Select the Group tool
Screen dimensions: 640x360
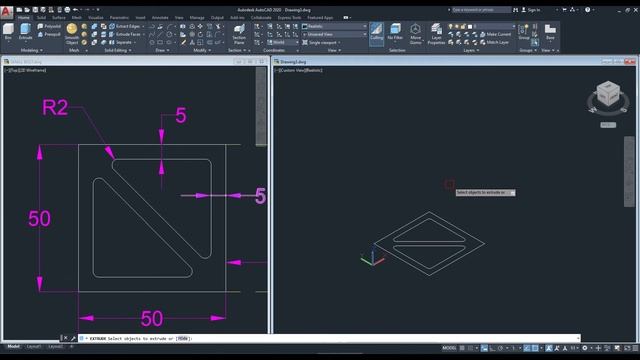point(524,32)
